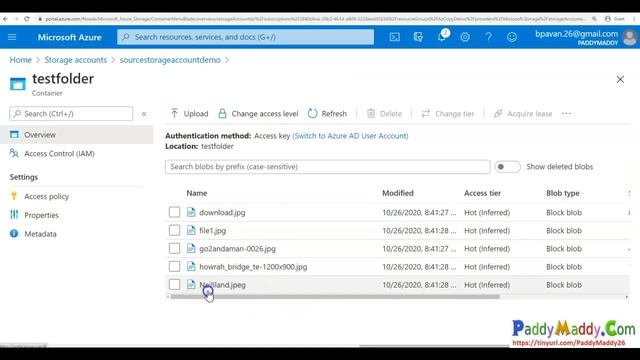Select checkbox for howrah_bridge_te-1200x900.jpg
Image resolution: width=640 pixels, height=360 pixels.
click(174, 267)
